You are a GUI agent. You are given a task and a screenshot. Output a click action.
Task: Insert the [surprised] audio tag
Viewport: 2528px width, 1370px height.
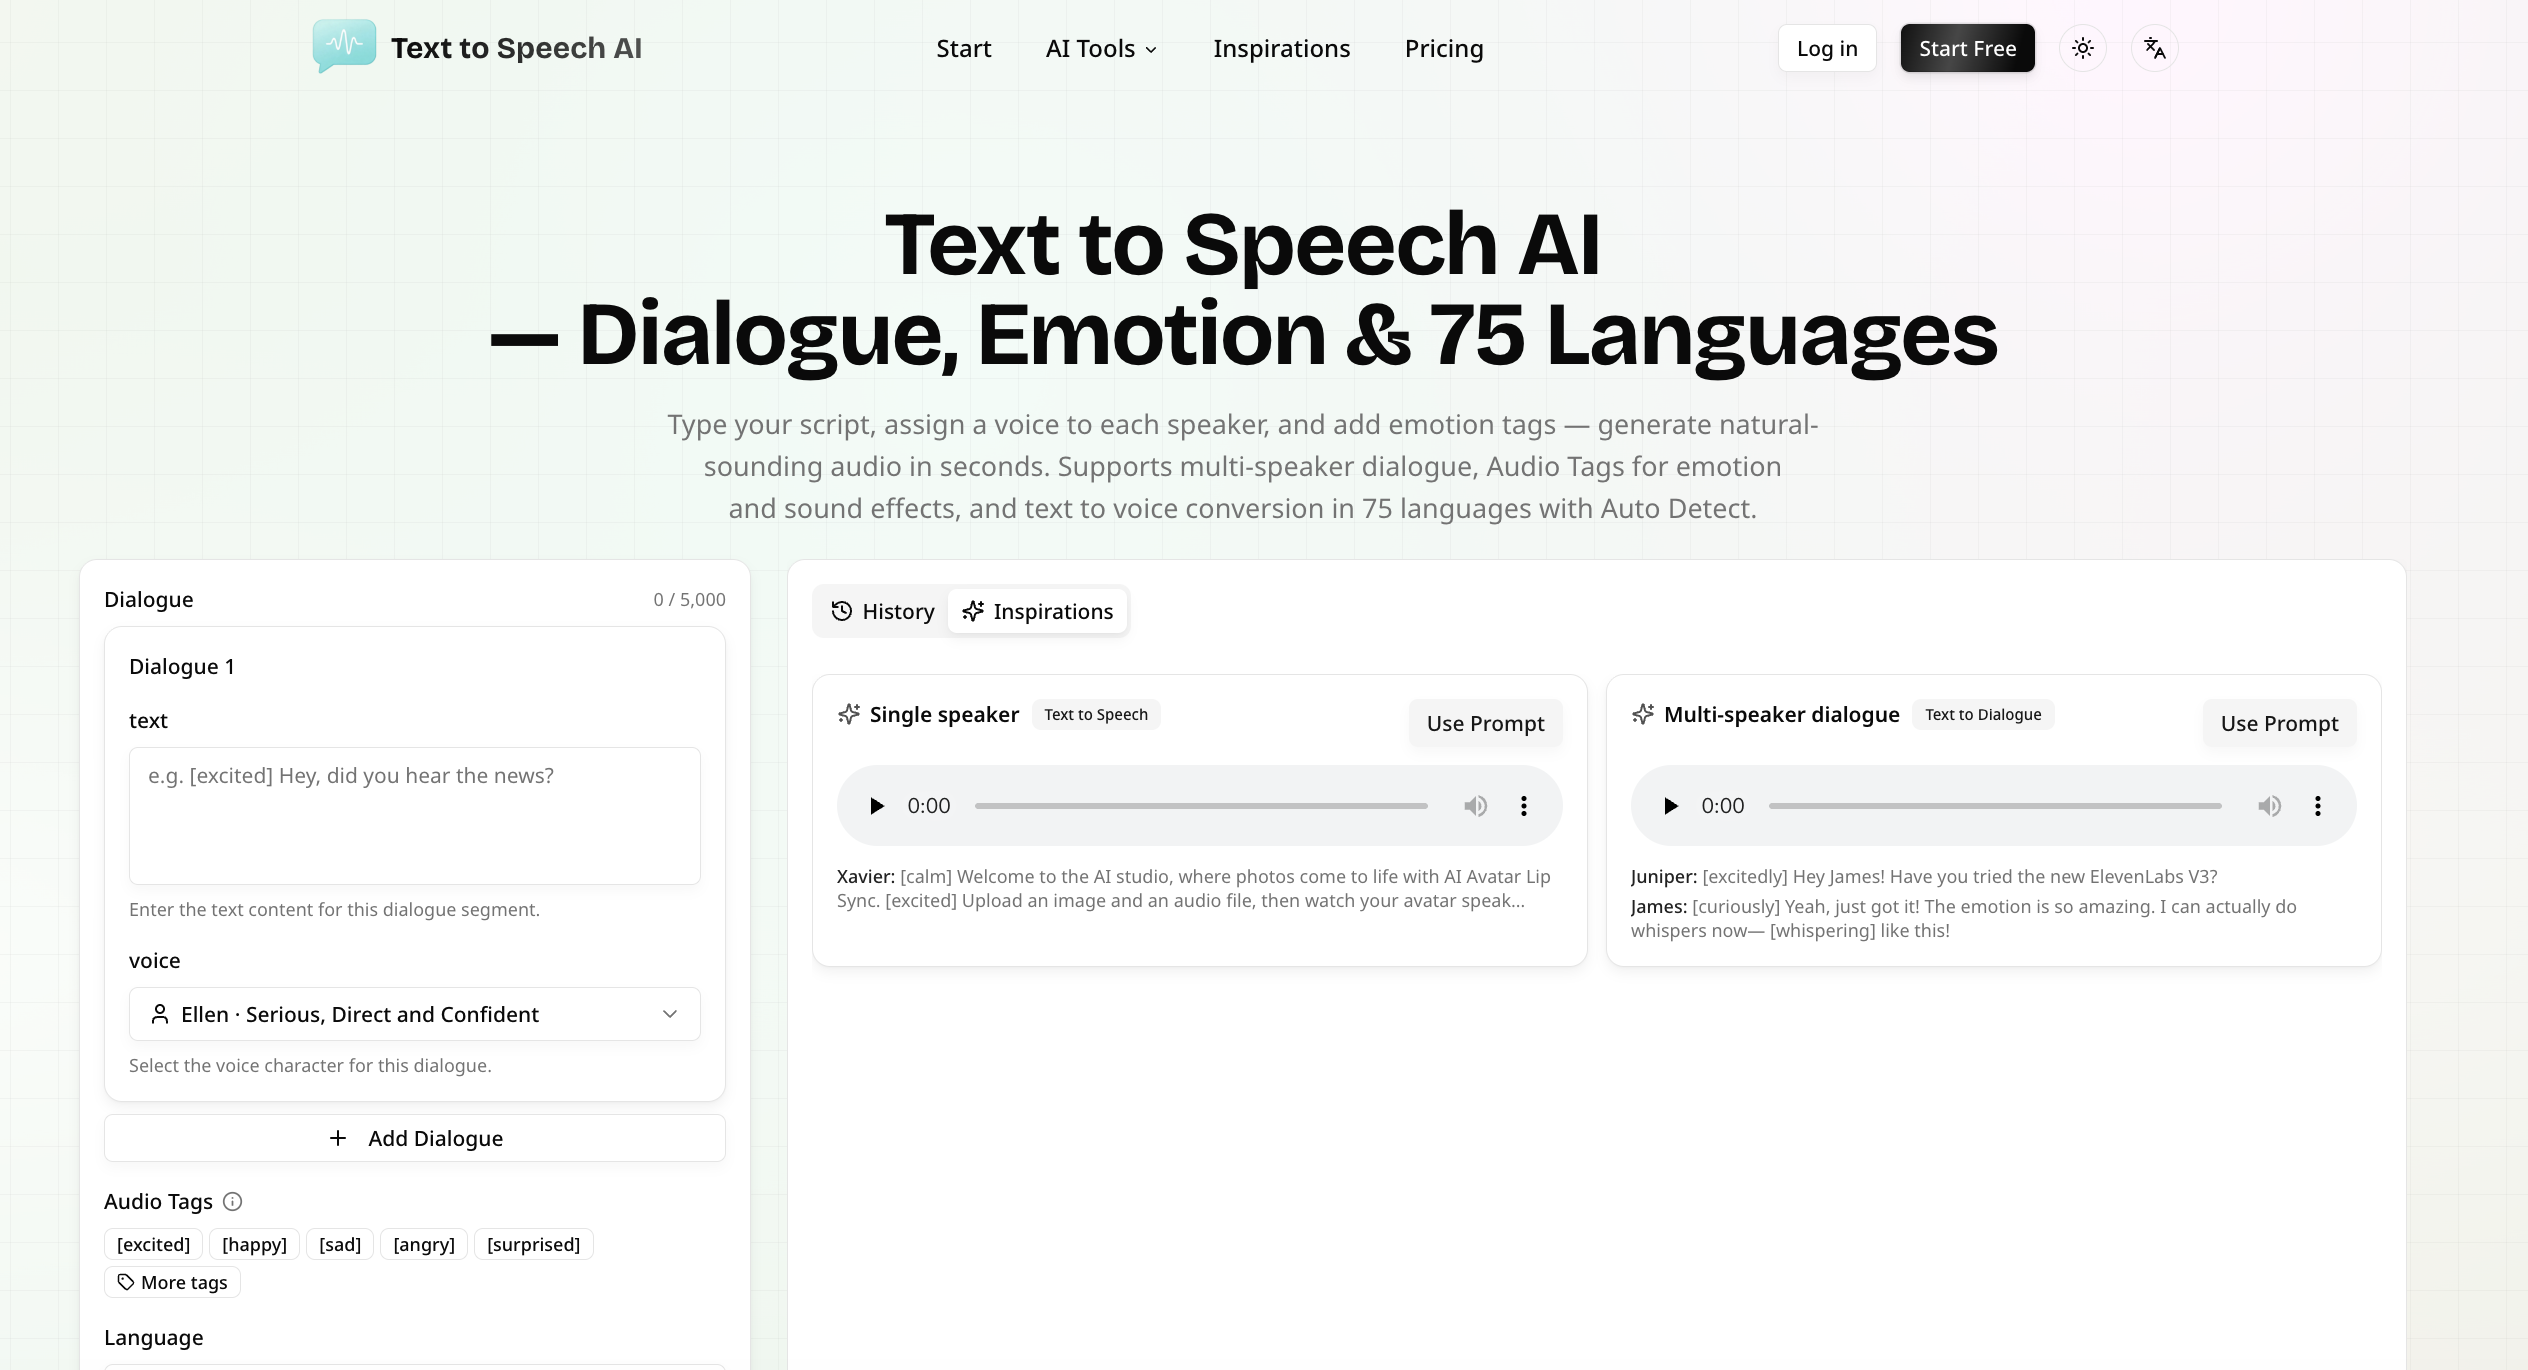[x=534, y=1244]
